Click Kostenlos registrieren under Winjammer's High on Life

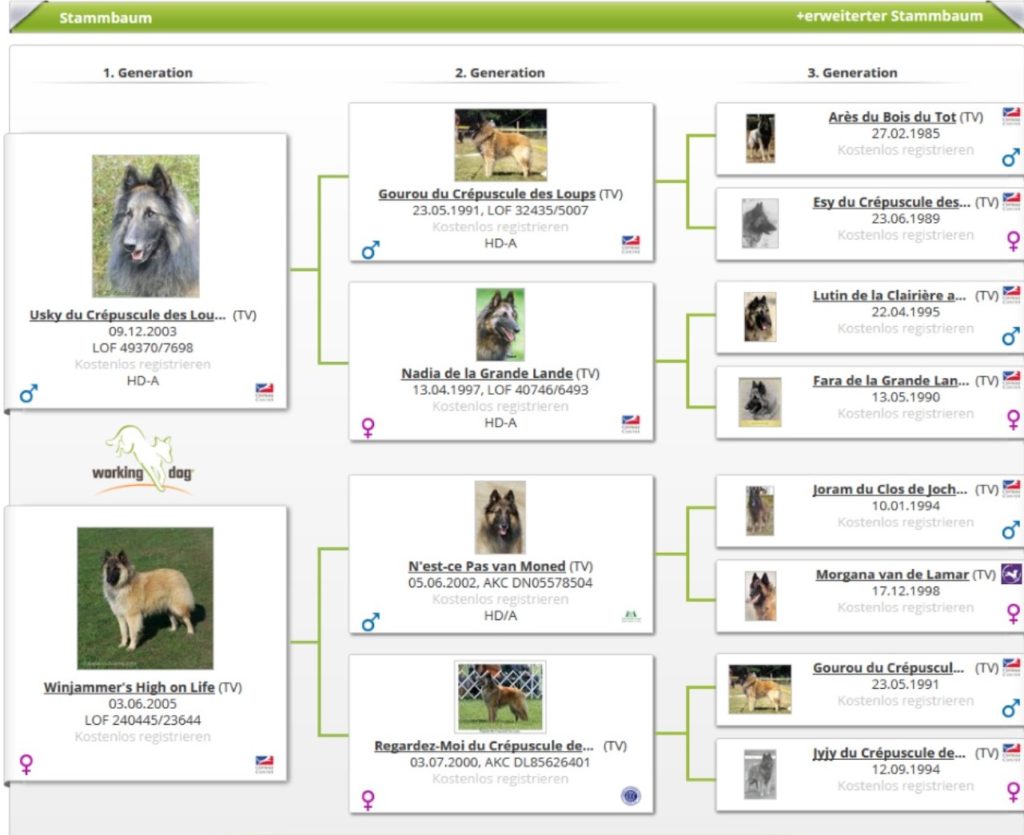(142, 736)
